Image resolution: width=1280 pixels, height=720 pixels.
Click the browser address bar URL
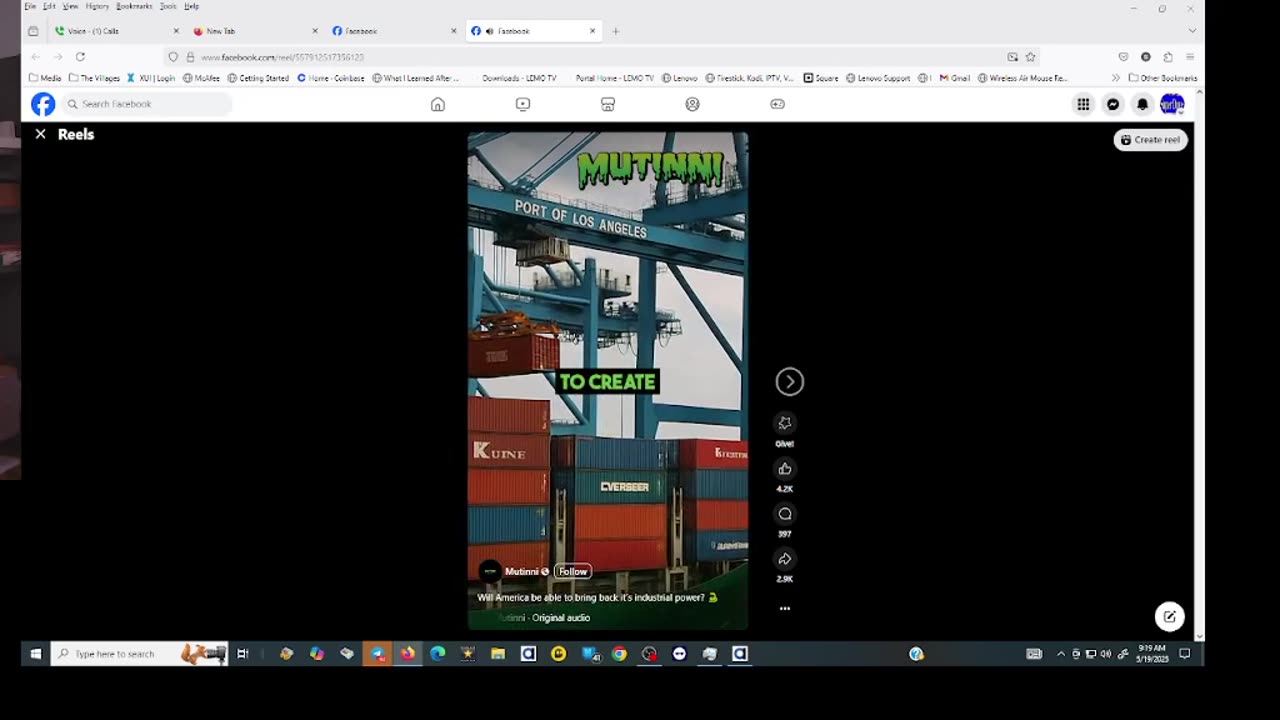(282, 57)
